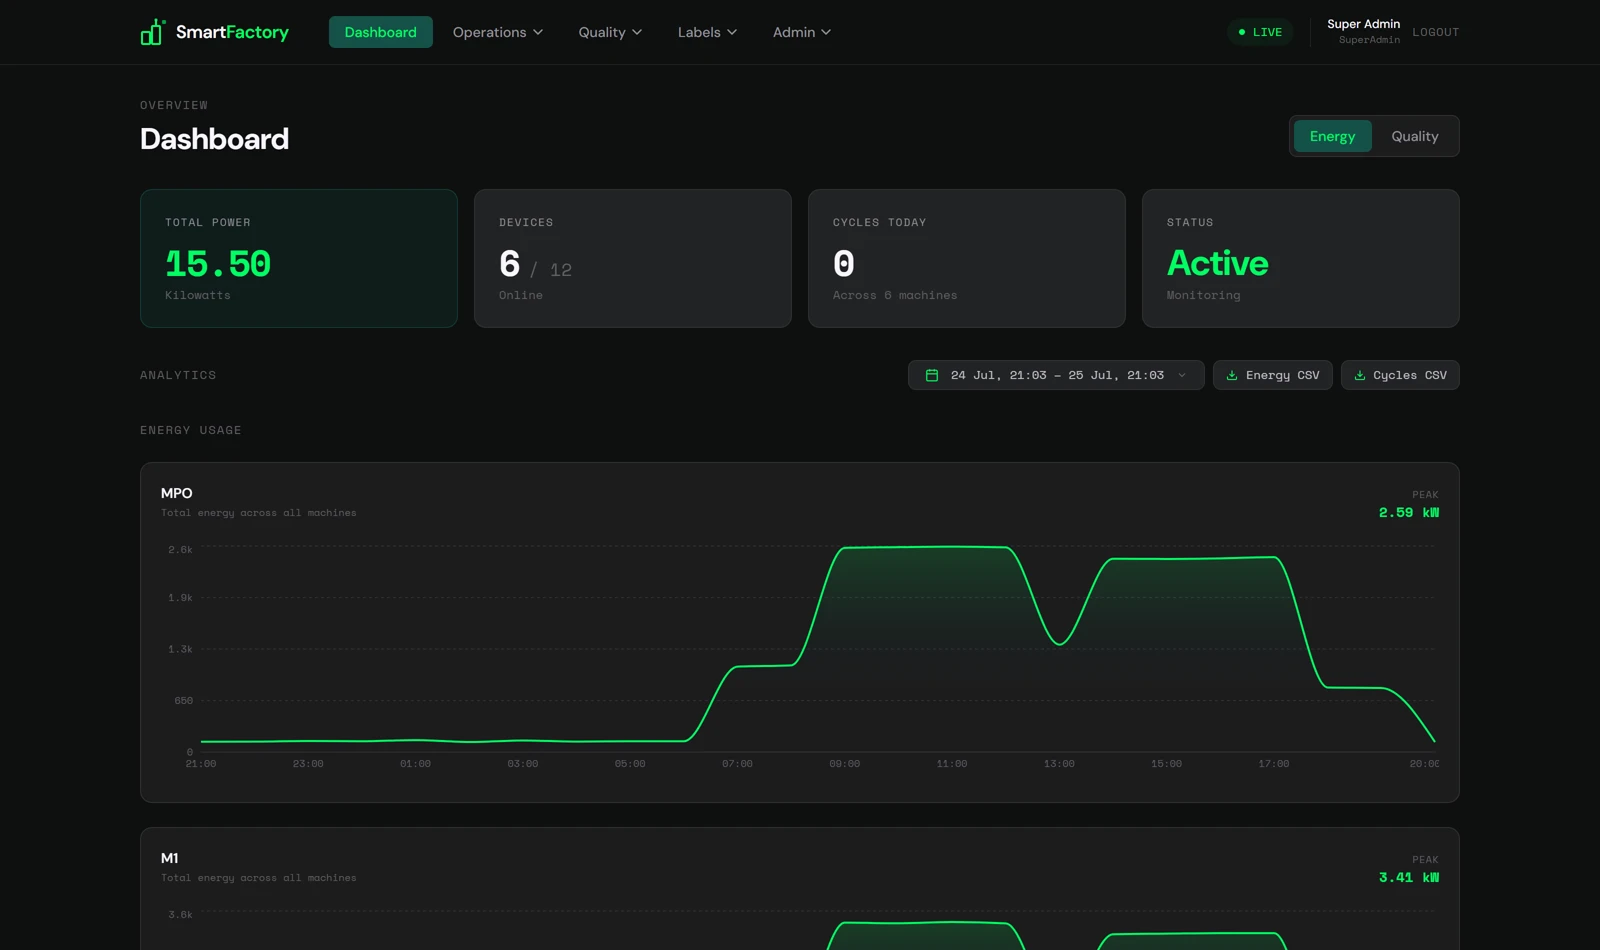
Task: Click the chevron next to Operations
Action: point(538,32)
